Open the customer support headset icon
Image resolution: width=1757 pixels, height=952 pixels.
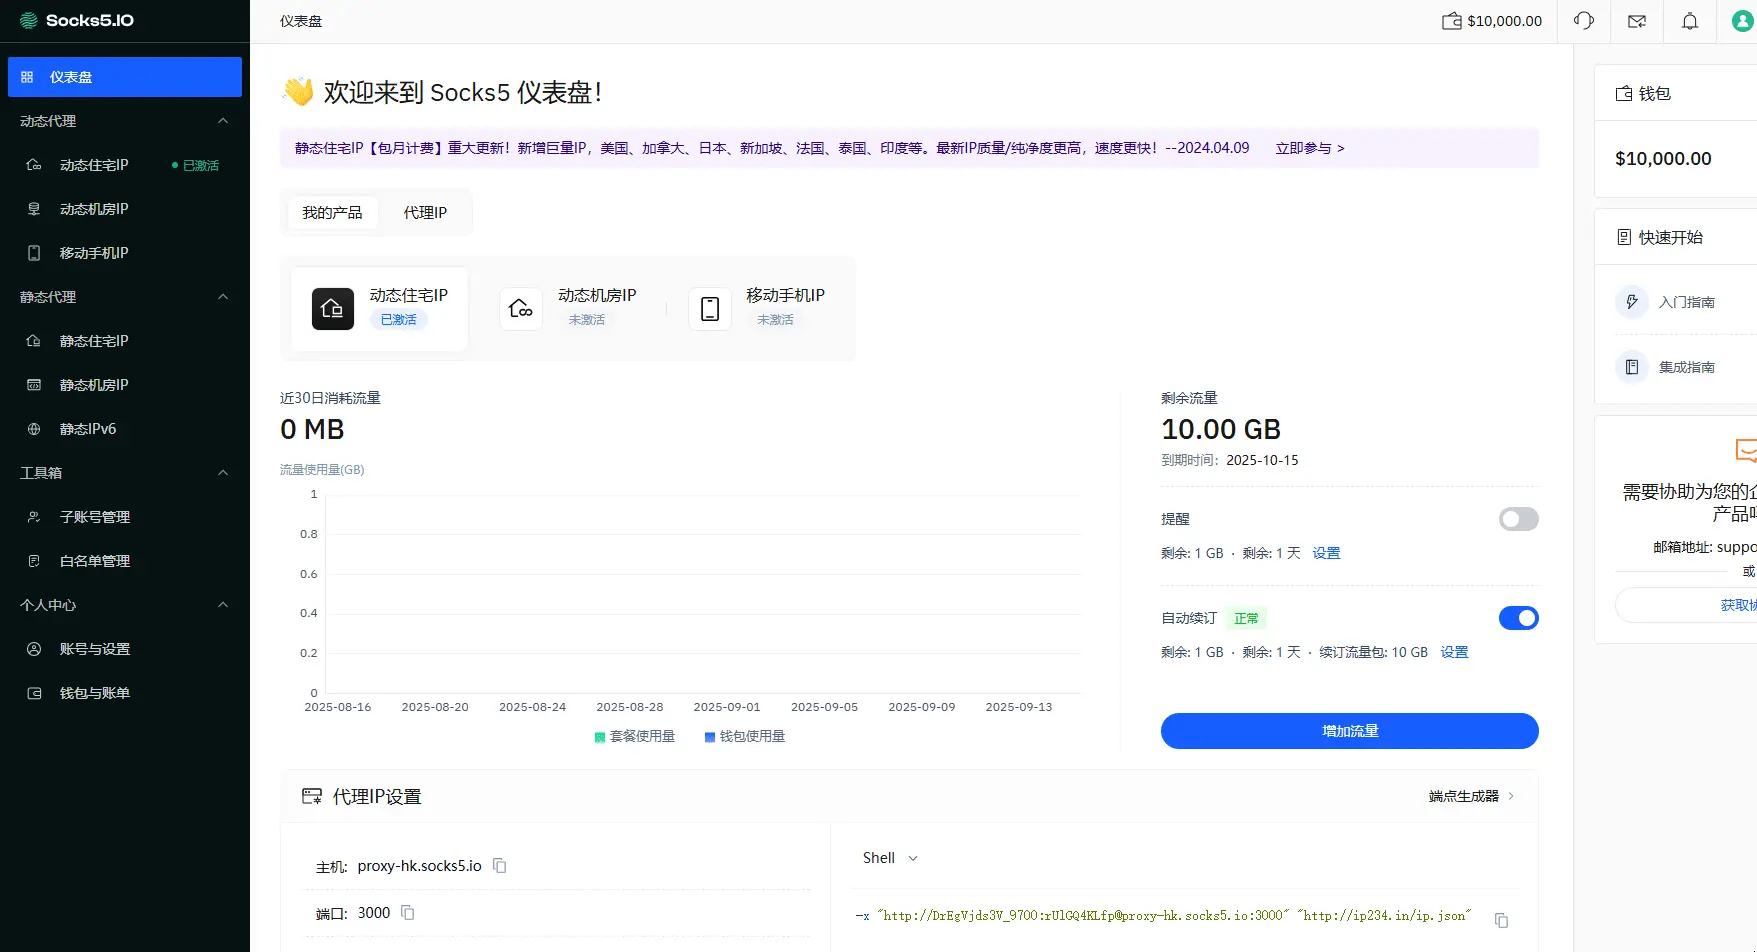(1584, 21)
